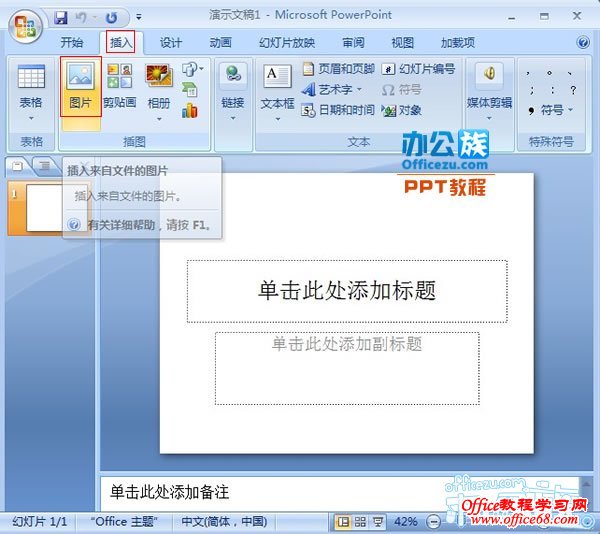Insert an embedded 对象 object
600x534 pixels.
pos(402,110)
